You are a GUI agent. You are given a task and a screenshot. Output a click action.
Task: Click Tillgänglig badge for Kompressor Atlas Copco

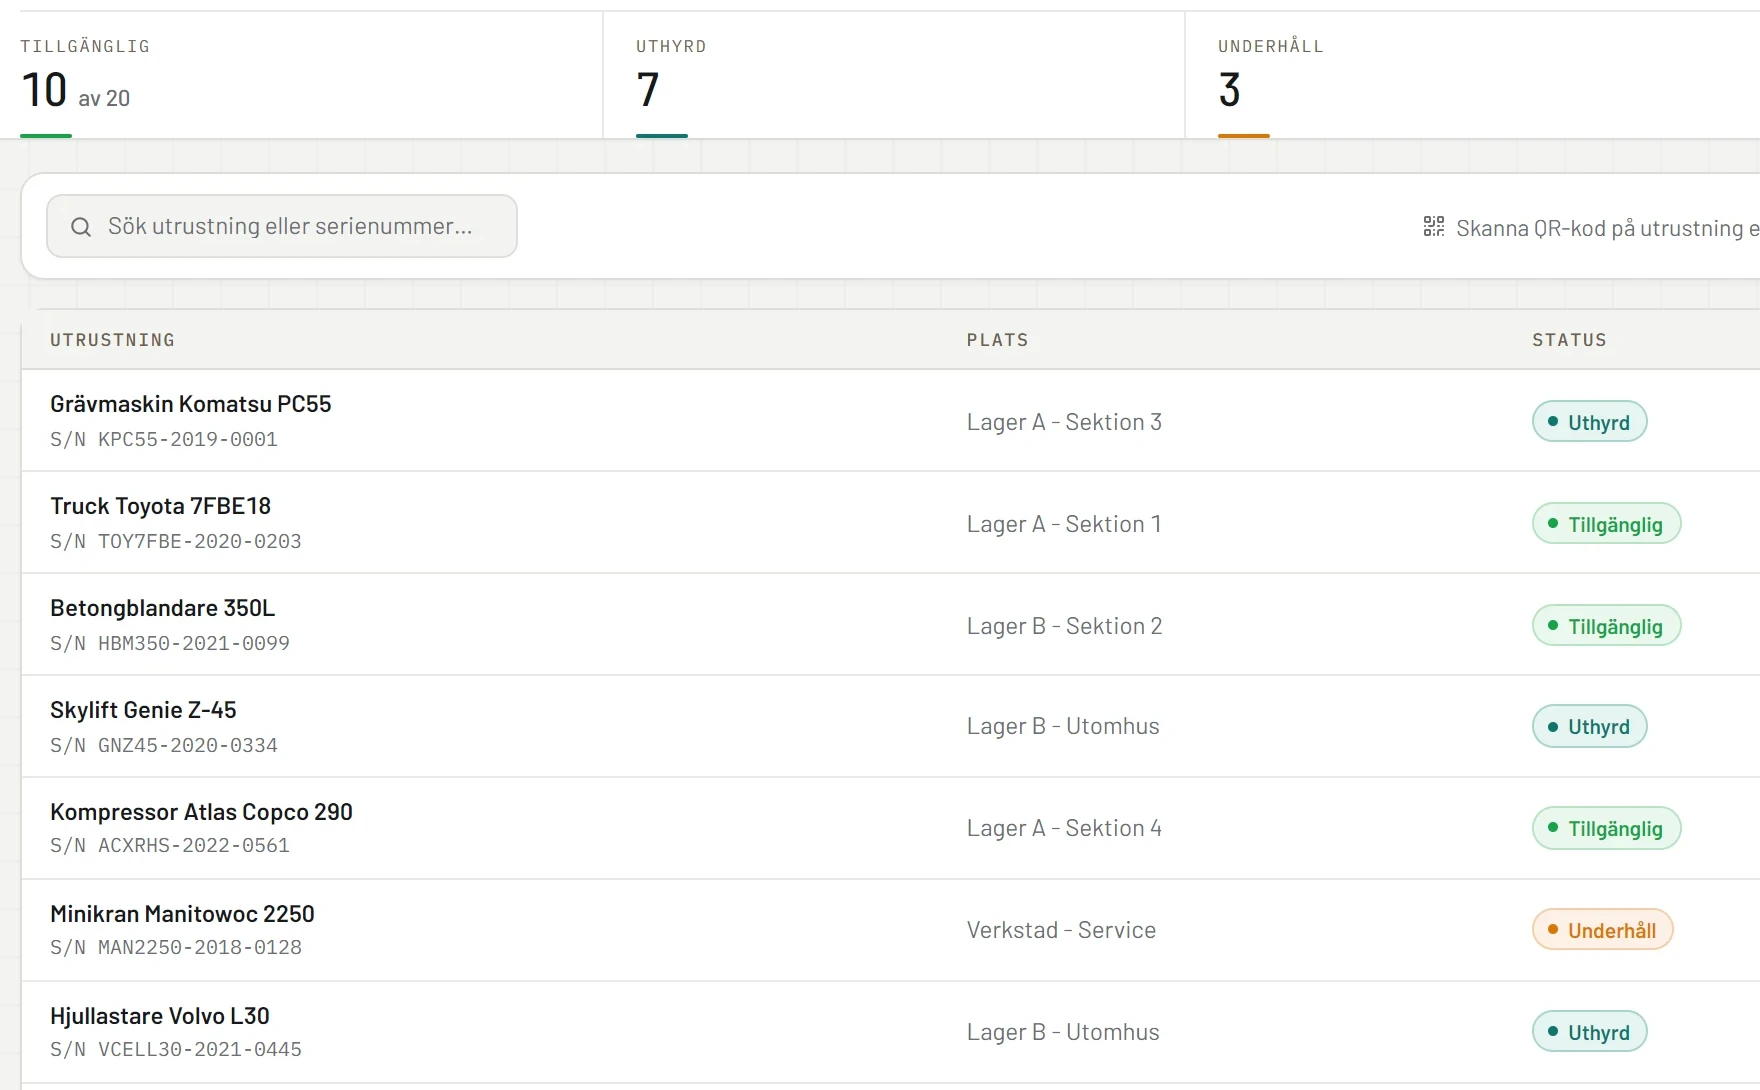pos(1606,828)
